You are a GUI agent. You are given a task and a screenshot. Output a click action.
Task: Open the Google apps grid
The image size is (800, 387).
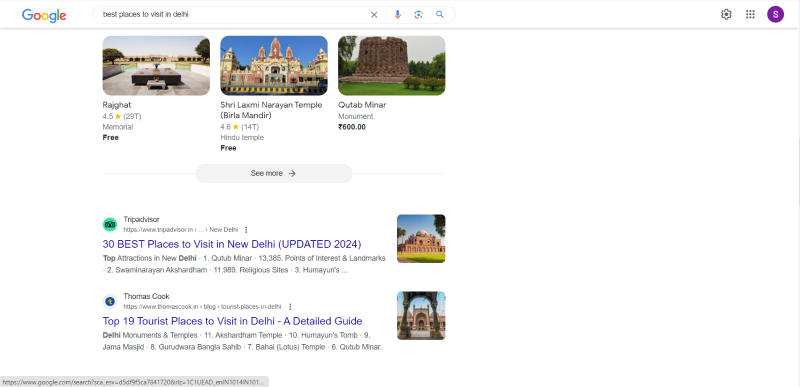750,14
